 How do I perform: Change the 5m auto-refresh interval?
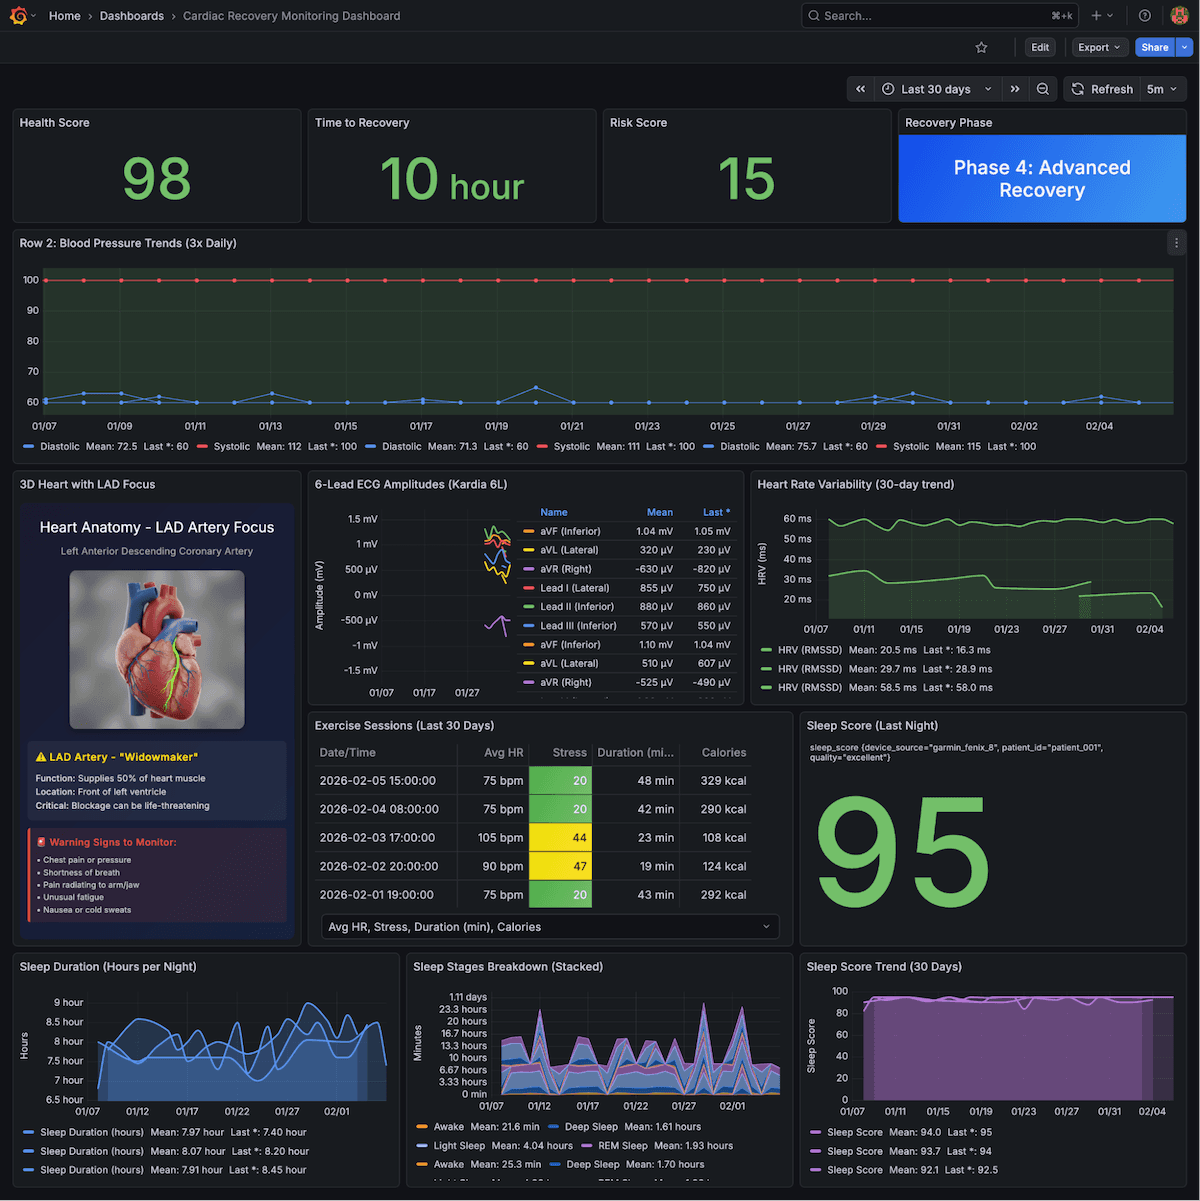[x=1161, y=89]
